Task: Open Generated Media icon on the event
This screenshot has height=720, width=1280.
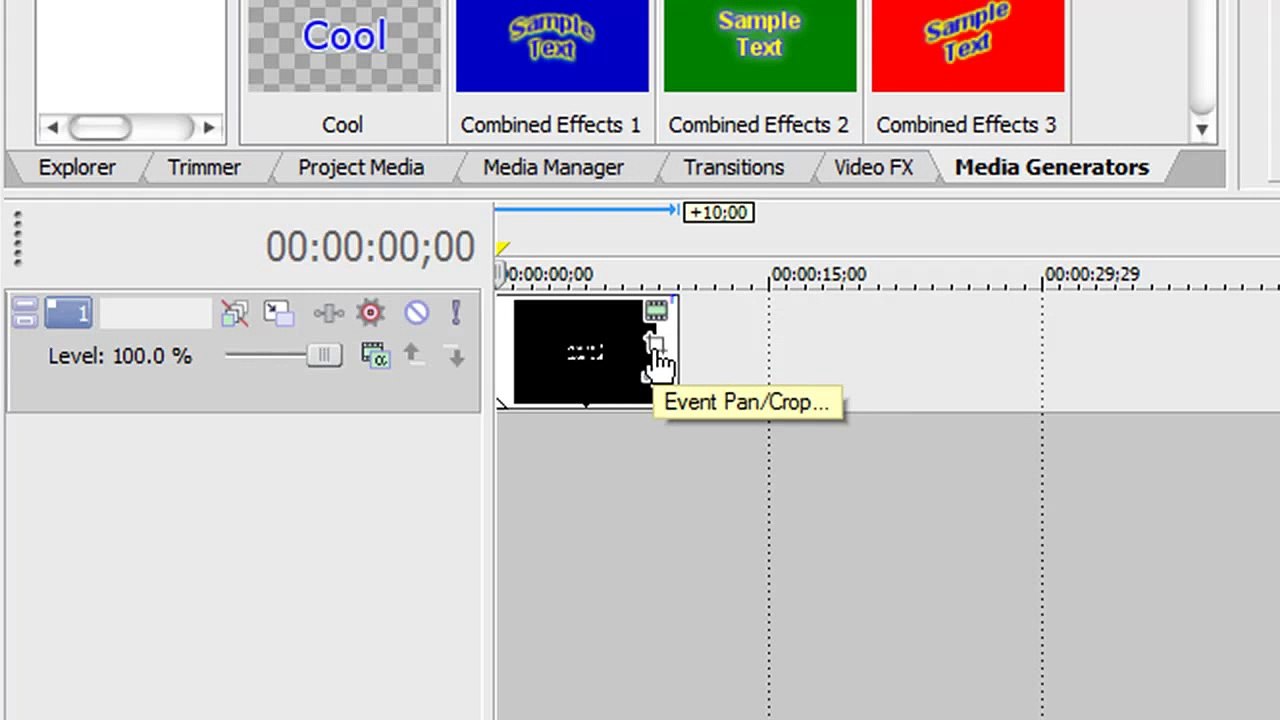Action: [656, 311]
